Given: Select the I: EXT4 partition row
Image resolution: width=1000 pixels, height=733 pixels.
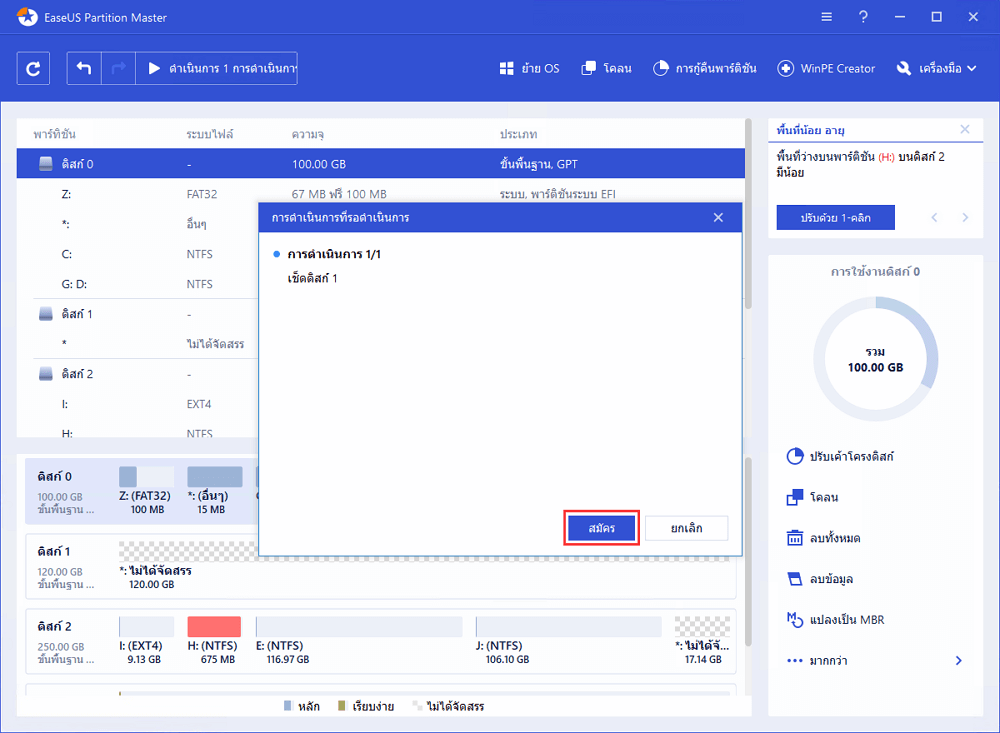Looking at the screenshot, I should tap(138, 404).
